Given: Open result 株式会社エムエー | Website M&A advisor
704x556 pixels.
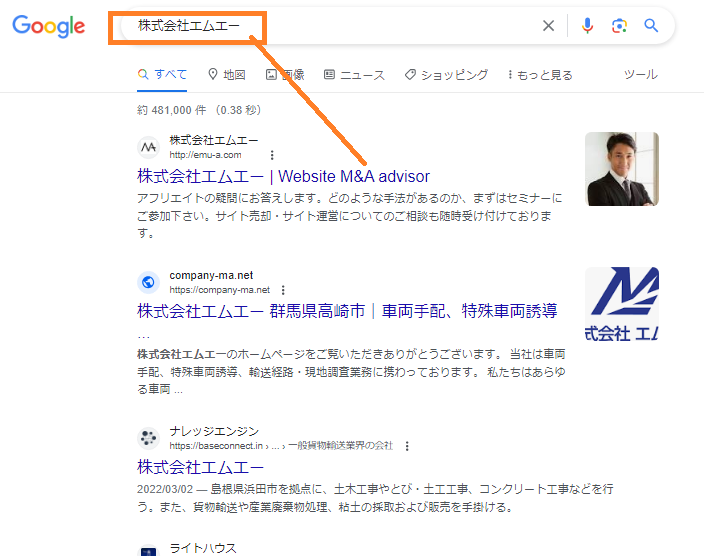Looking at the screenshot, I should 283,177.
